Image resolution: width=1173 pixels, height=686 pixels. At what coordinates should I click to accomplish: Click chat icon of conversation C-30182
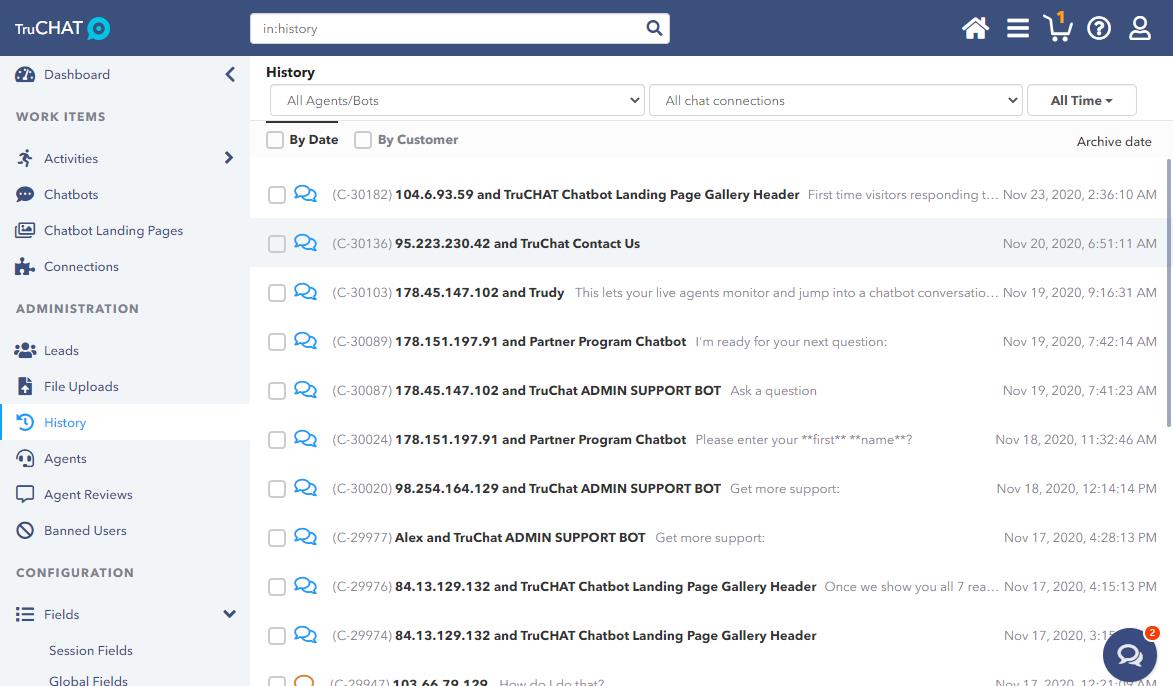pyautogui.click(x=305, y=194)
